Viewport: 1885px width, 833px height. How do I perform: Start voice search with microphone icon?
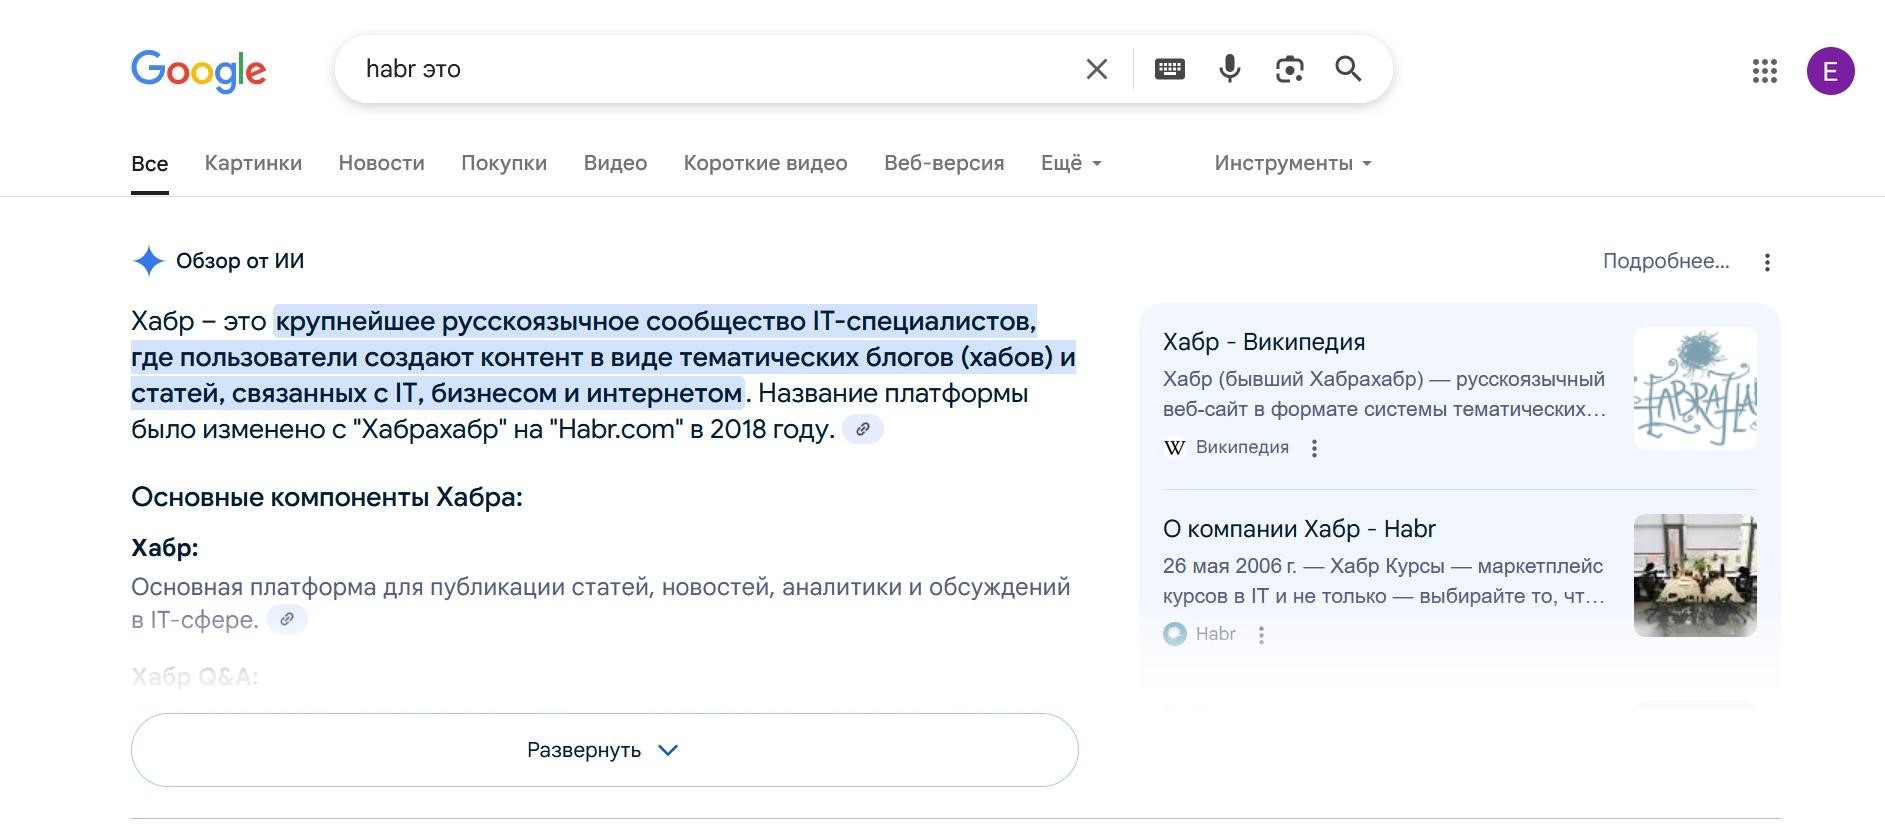point(1229,69)
